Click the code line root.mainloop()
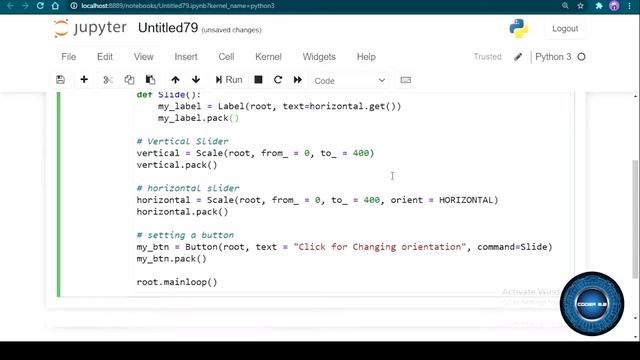 177,282
